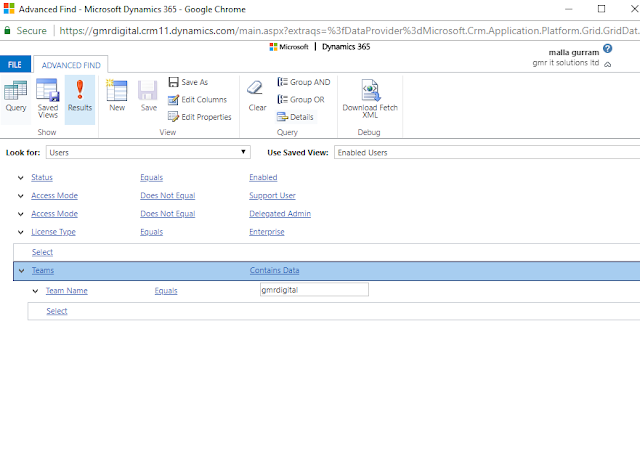Click the Dynamics 365 header text
This screenshot has width=640, height=475.
coord(346,47)
